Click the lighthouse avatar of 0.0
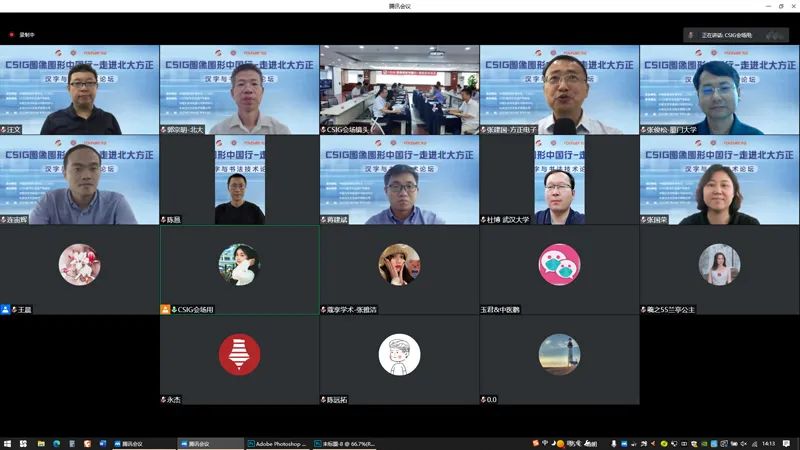The image size is (800, 450). point(559,354)
